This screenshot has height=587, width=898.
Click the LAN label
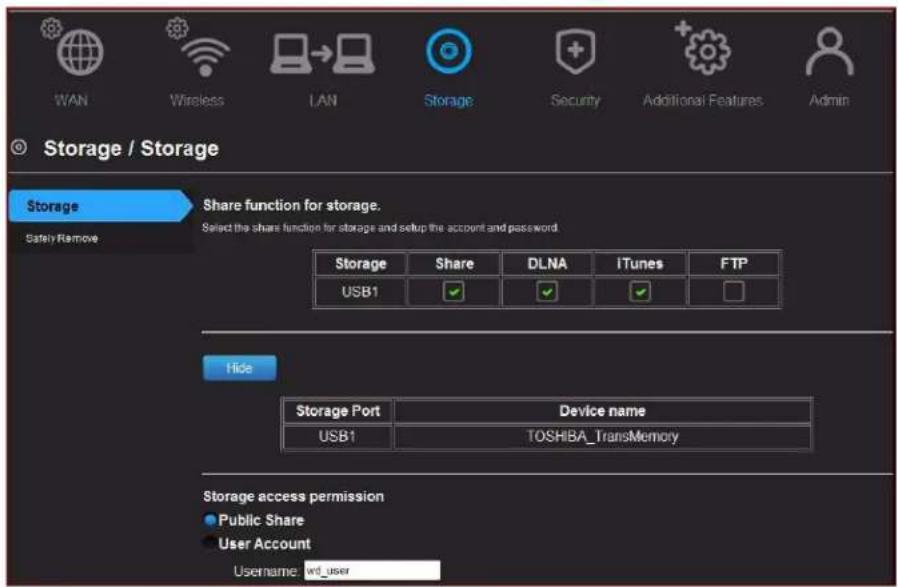pos(323,101)
